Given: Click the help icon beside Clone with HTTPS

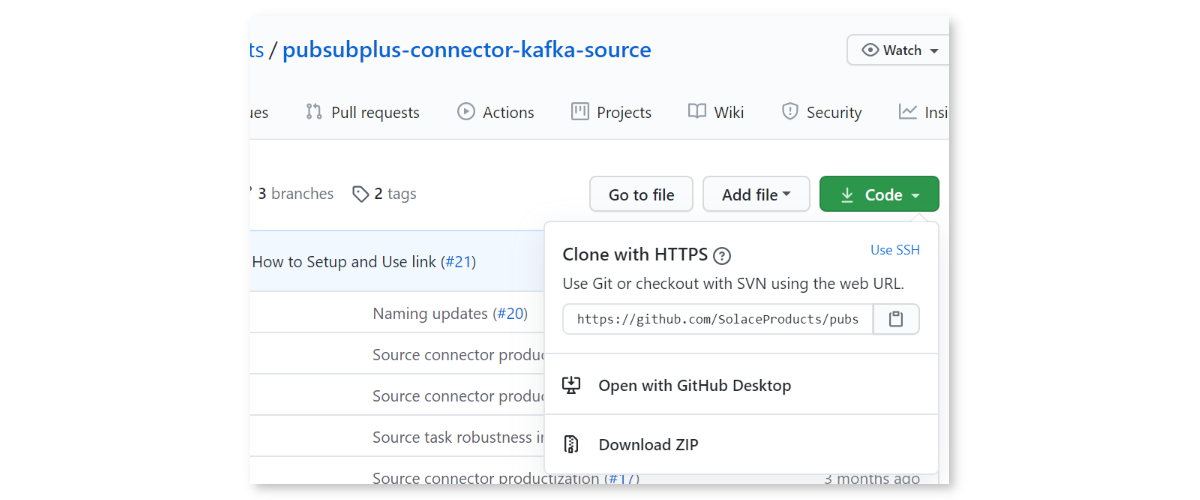Looking at the screenshot, I should [722, 255].
